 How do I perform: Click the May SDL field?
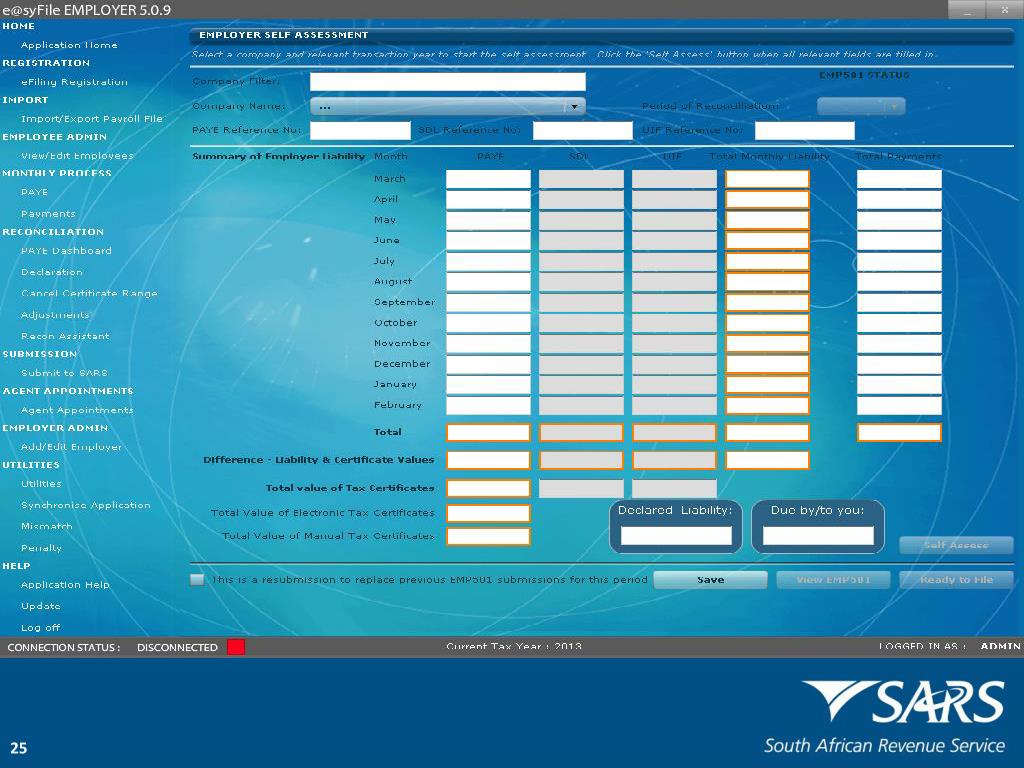[581, 220]
